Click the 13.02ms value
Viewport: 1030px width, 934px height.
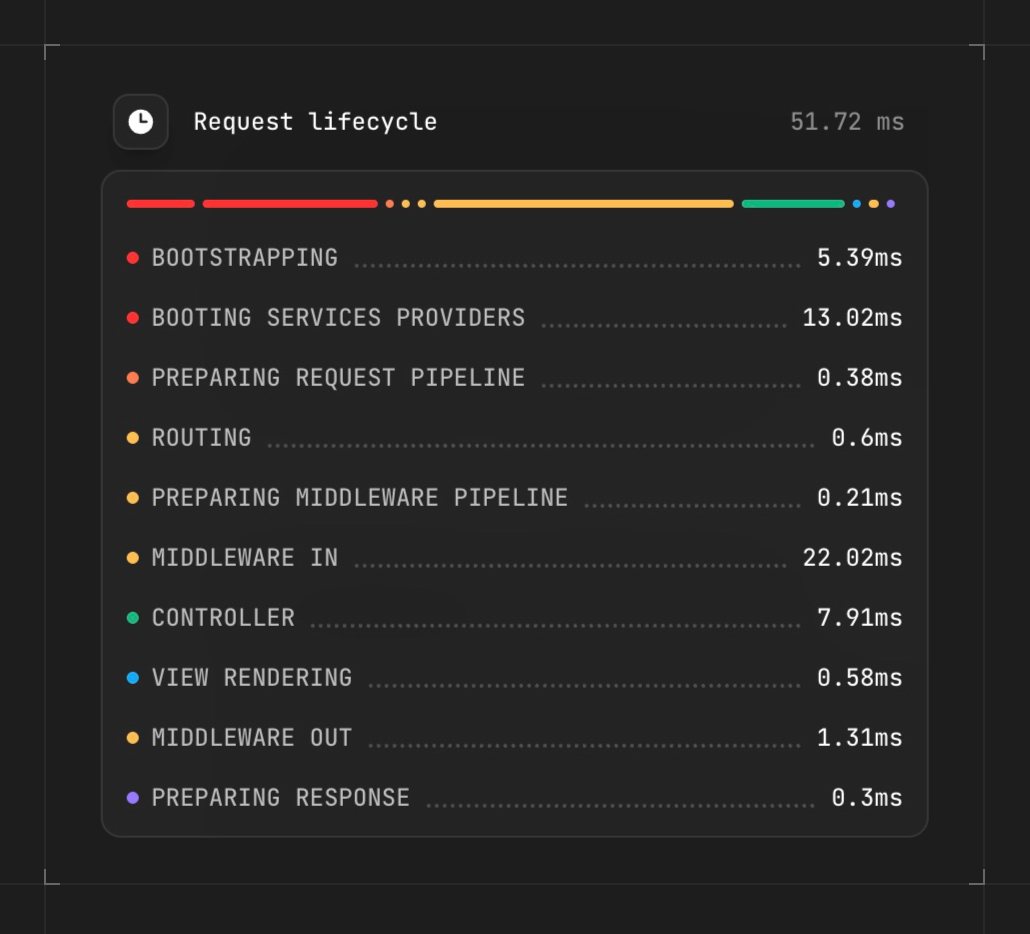click(852, 318)
